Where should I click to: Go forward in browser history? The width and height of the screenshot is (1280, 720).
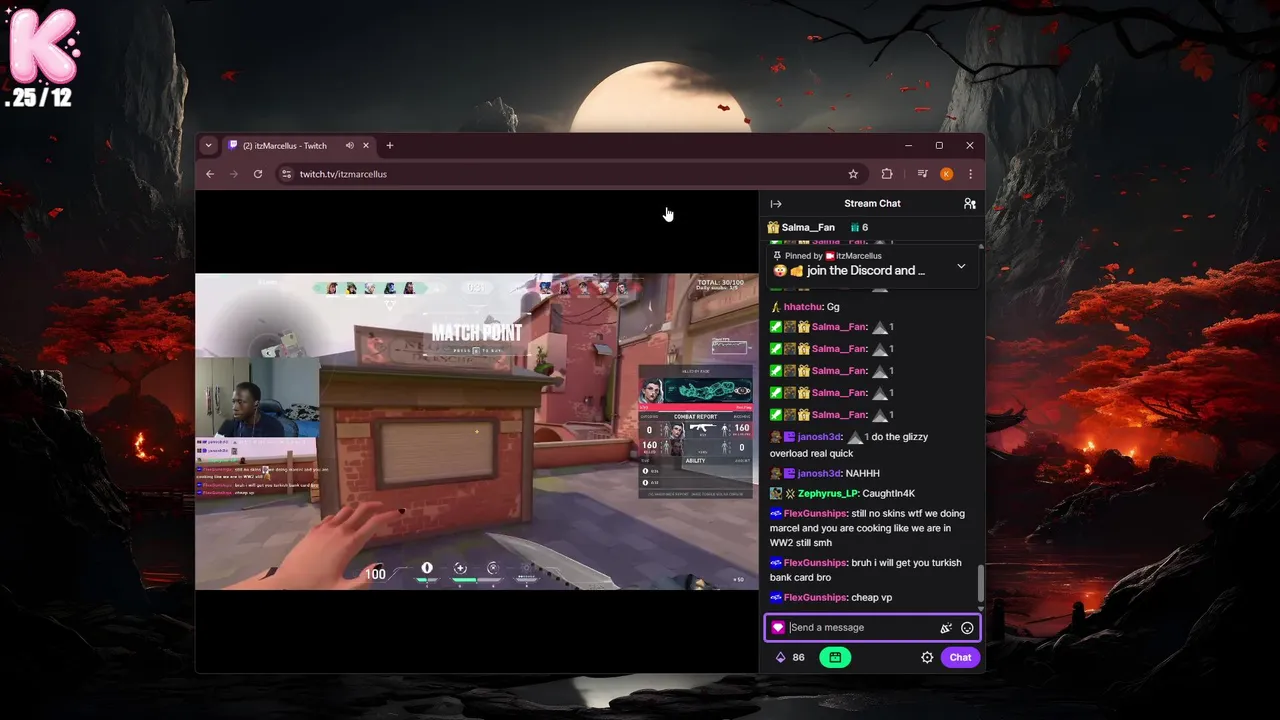point(234,174)
